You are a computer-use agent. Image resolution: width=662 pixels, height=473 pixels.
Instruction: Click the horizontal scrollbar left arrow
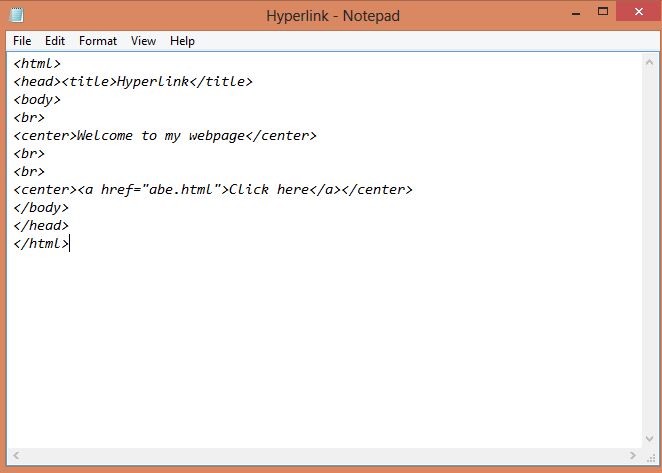[16, 455]
